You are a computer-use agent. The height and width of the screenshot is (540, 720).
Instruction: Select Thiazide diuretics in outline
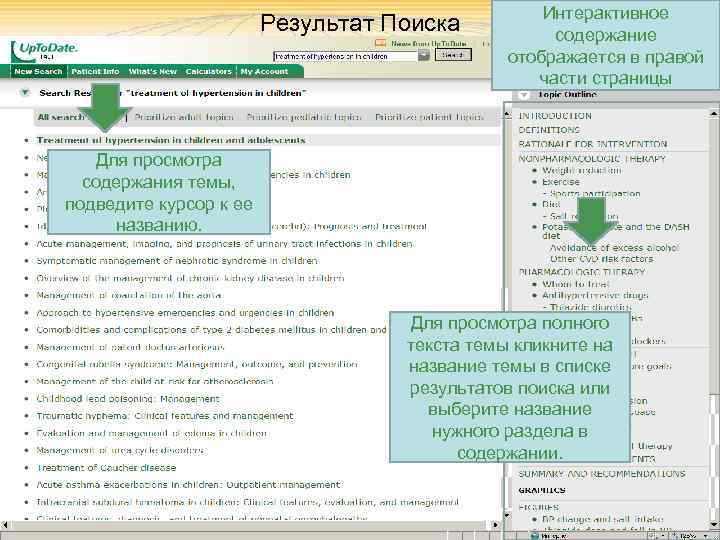590,307
